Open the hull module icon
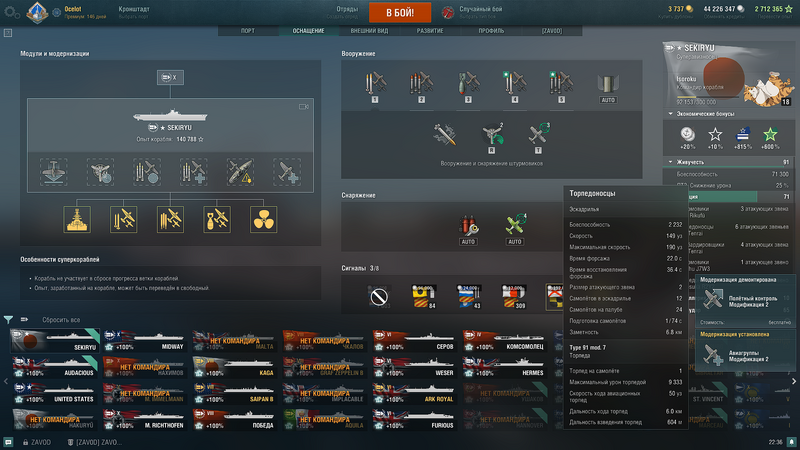 click(77, 219)
